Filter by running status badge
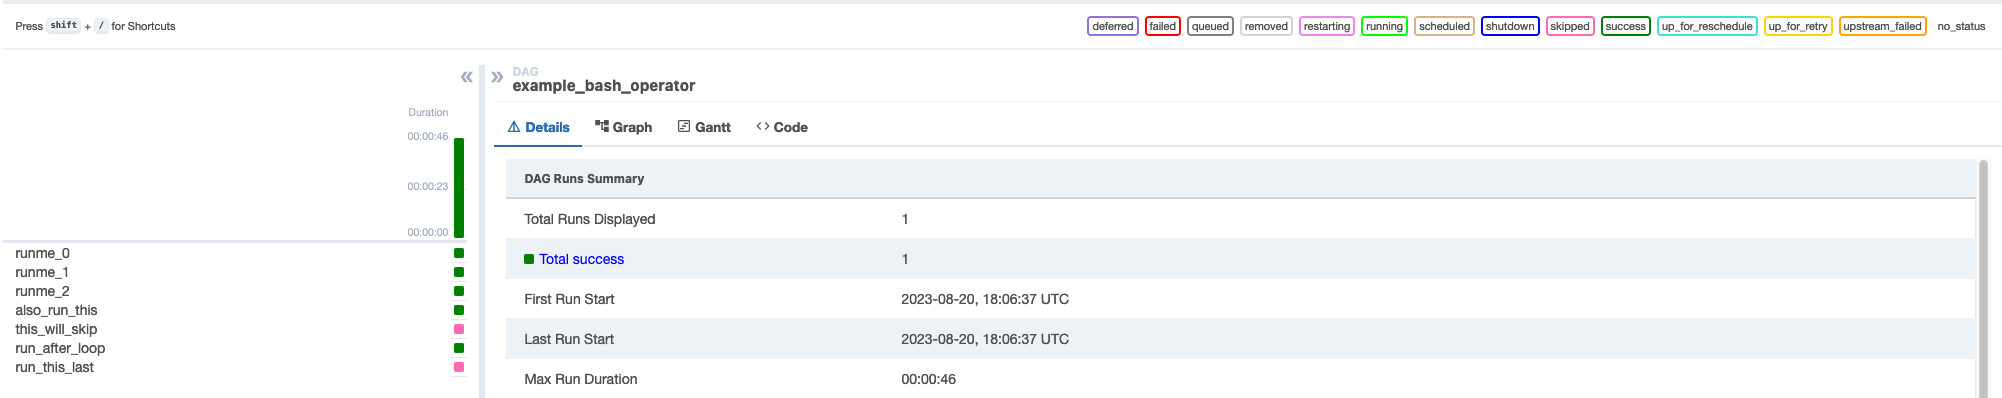 pyautogui.click(x=1384, y=26)
